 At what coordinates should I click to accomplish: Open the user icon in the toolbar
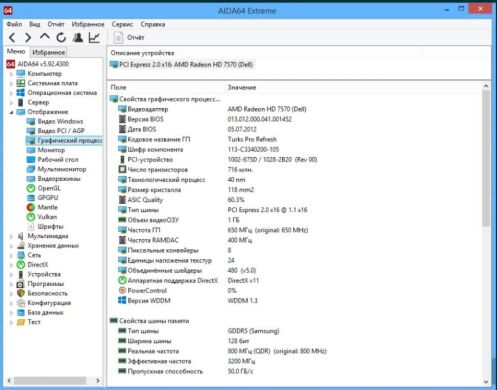78,37
